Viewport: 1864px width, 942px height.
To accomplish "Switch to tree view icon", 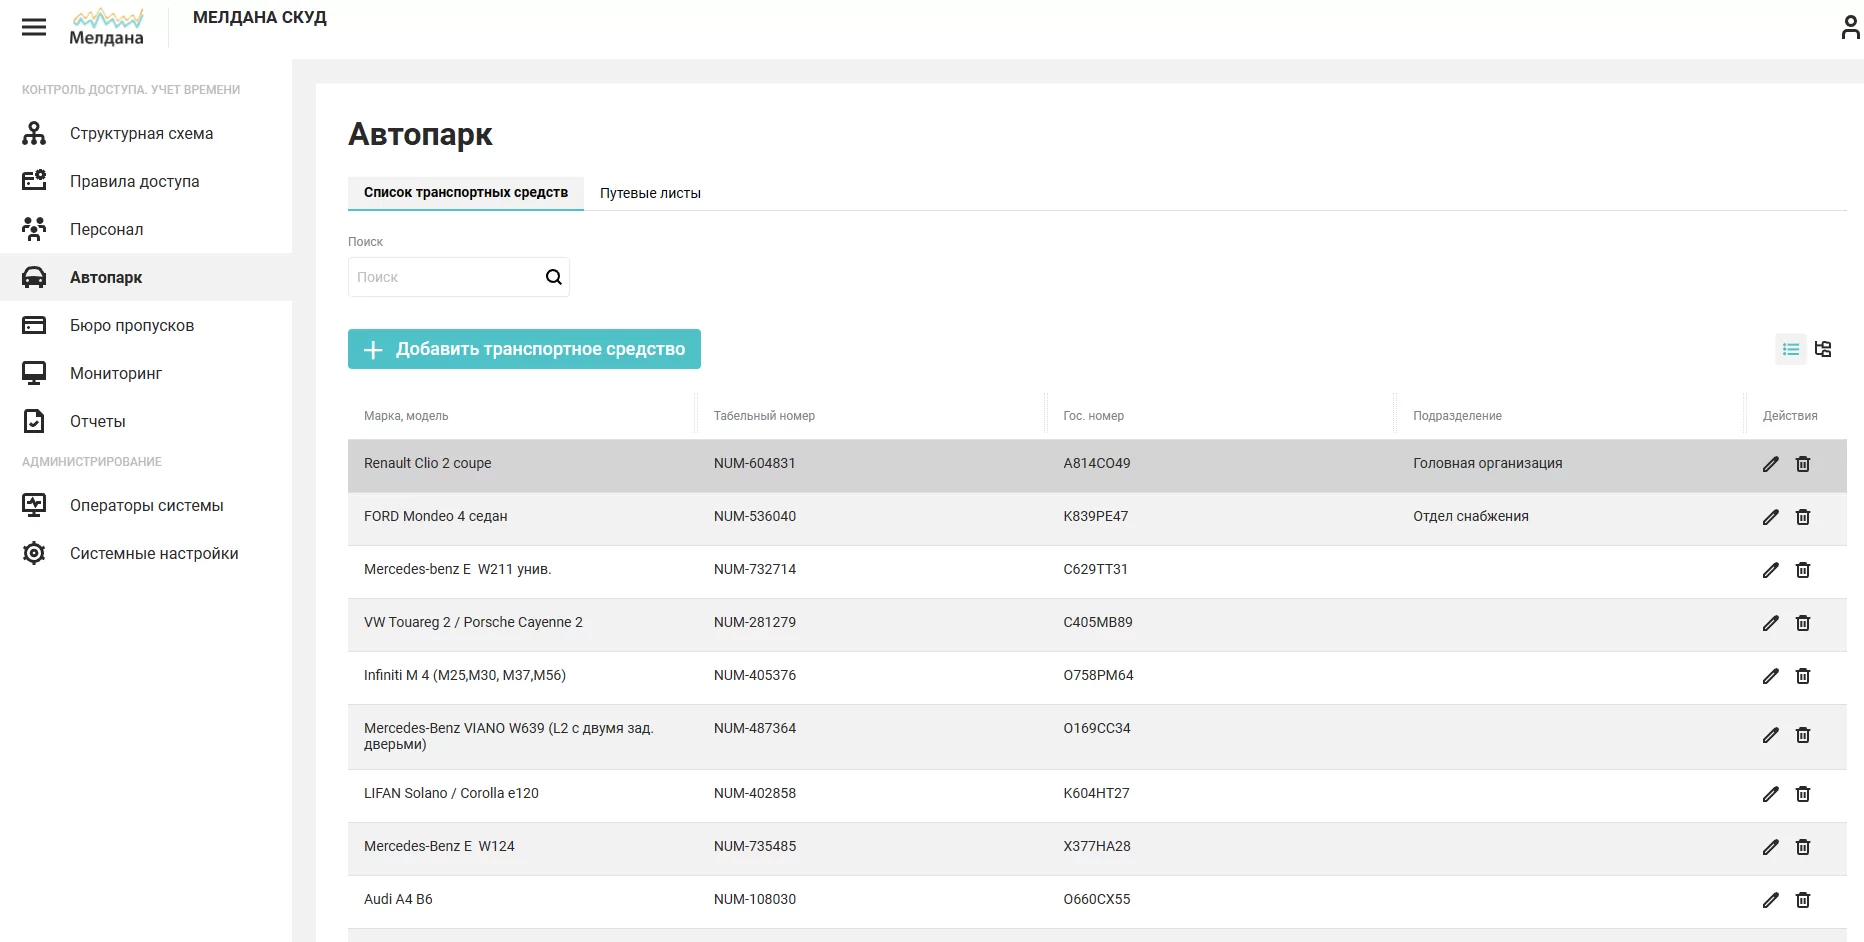I will pos(1823,349).
